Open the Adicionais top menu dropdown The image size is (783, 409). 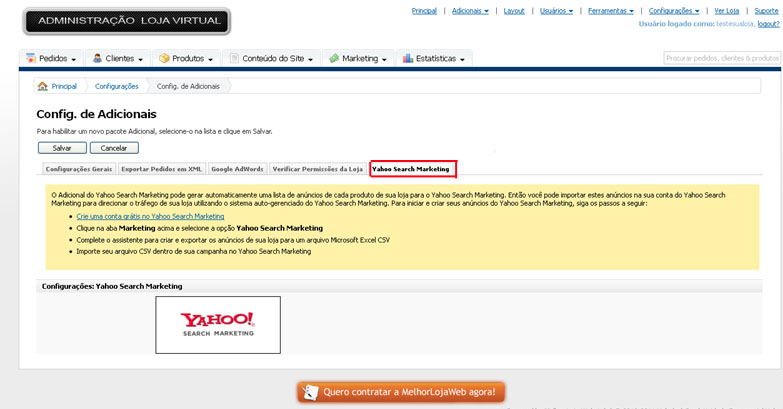coord(470,10)
